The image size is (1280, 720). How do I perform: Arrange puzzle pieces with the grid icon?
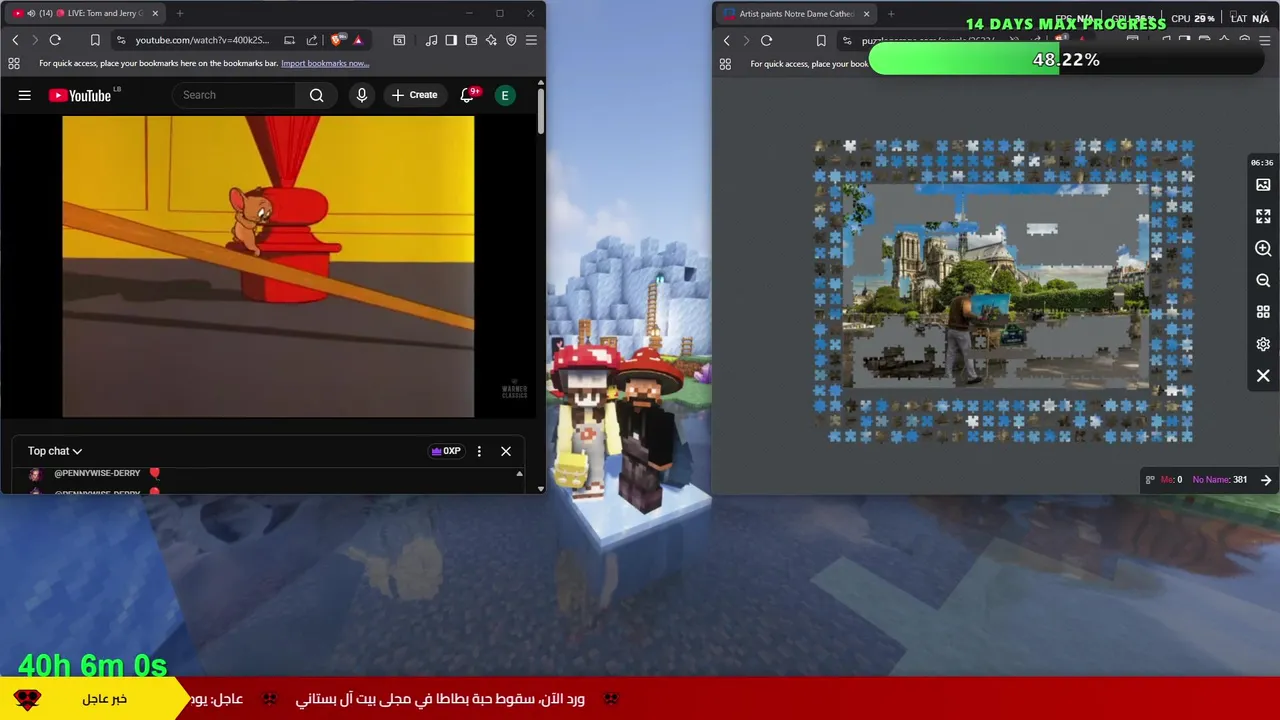[x=1263, y=312]
